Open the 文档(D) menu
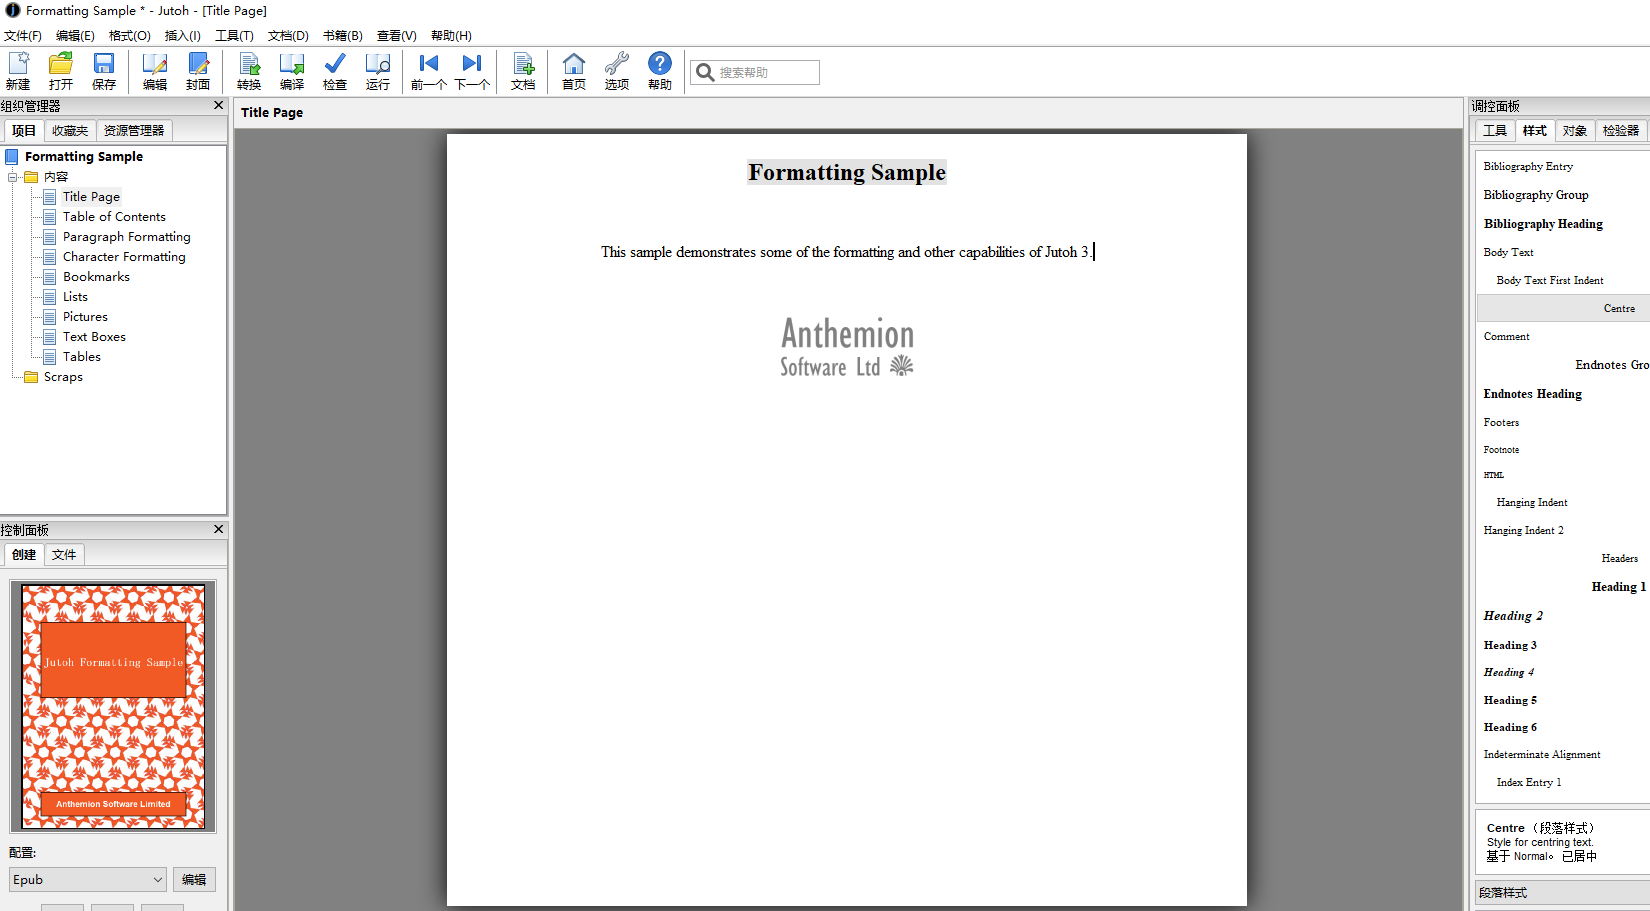Viewport: 1650px width, 911px height. pyautogui.click(x=288, y=35)
